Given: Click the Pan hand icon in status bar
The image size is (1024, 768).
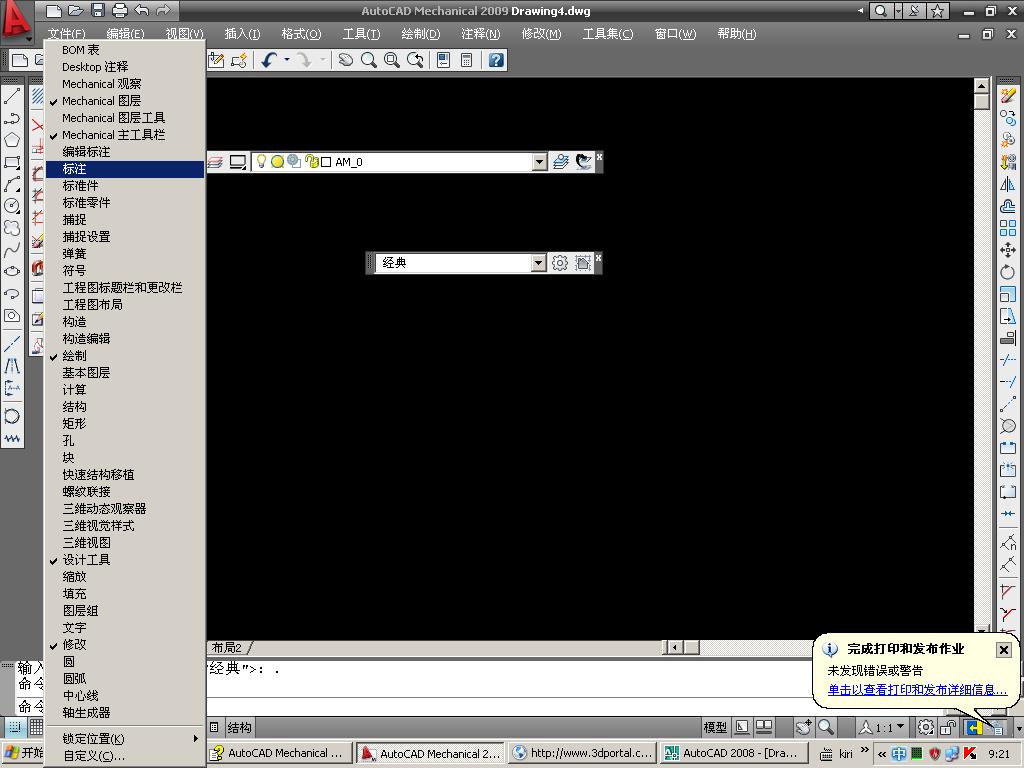Looking at the screenshot, I should (804, 727).
